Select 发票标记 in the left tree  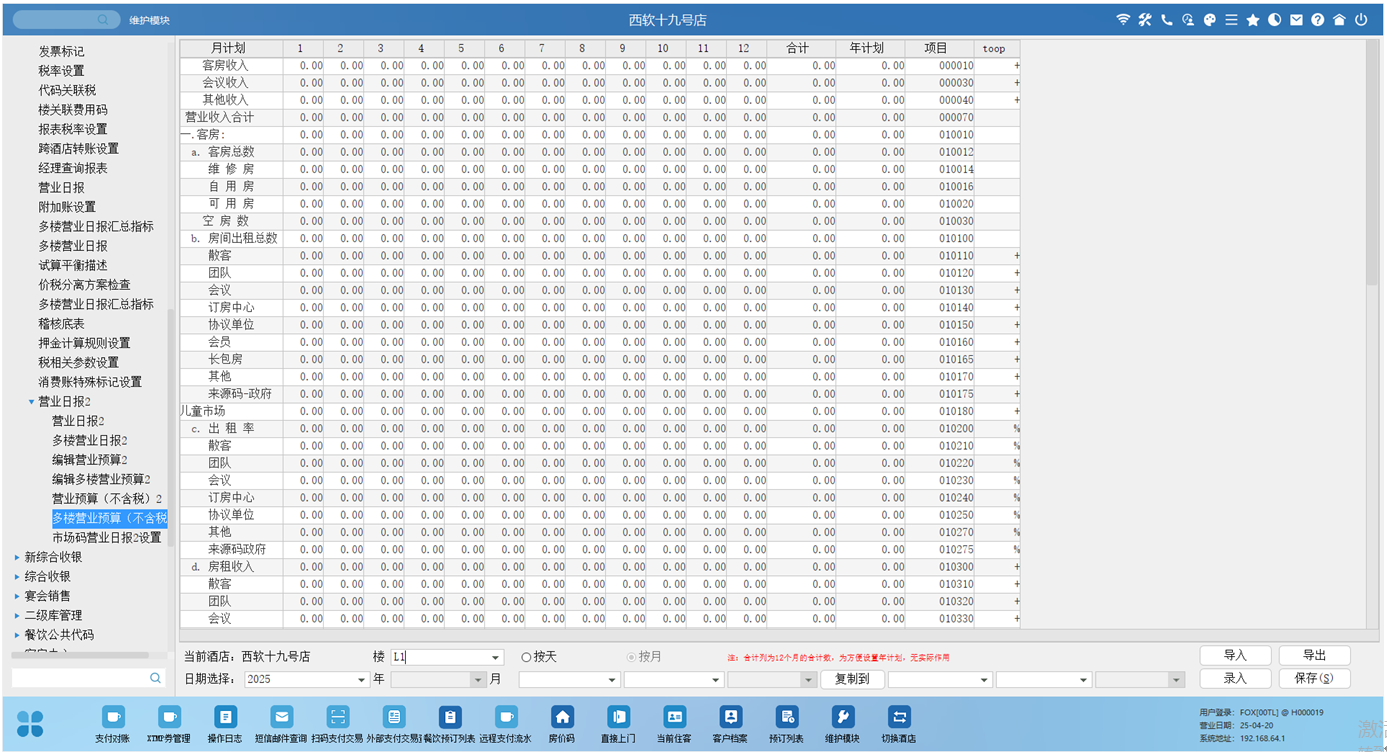[x=61, y=52]
